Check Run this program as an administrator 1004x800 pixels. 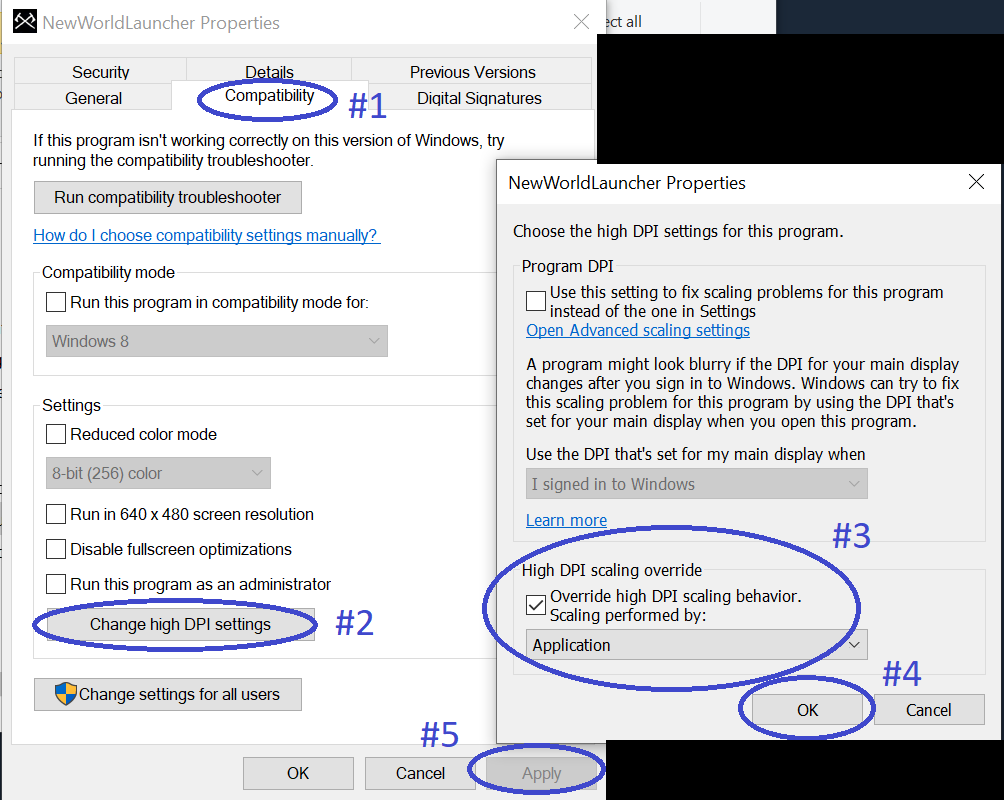tap(56, 584)
